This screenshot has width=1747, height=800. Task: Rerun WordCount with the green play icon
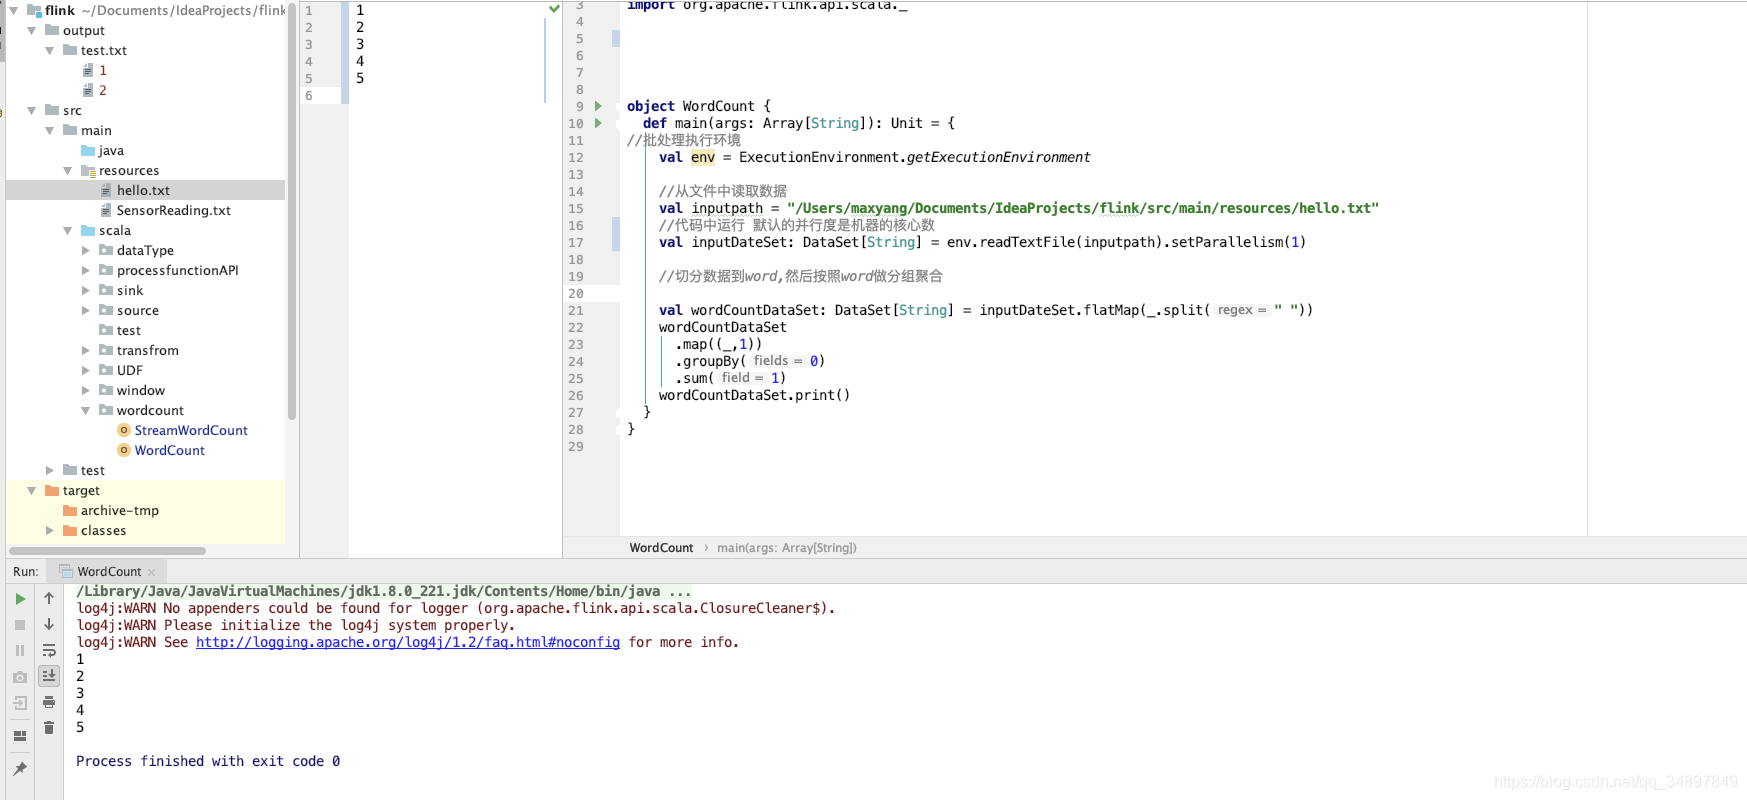(20, 599)
